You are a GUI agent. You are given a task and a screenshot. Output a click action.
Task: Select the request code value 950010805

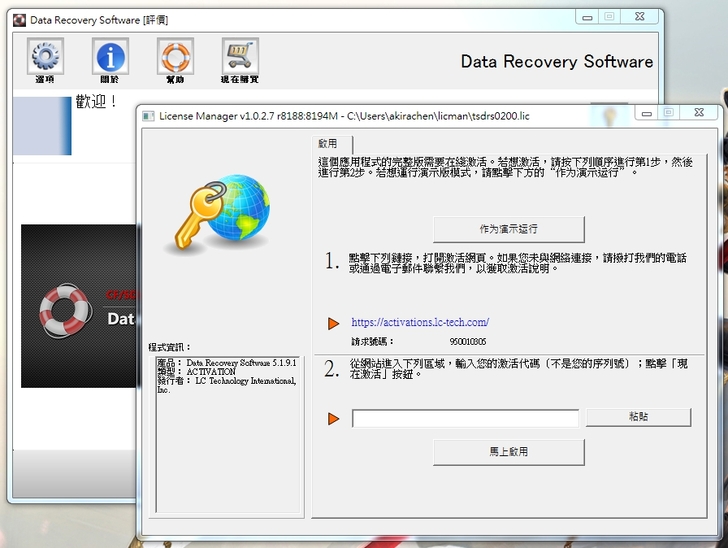pos(468,342)
